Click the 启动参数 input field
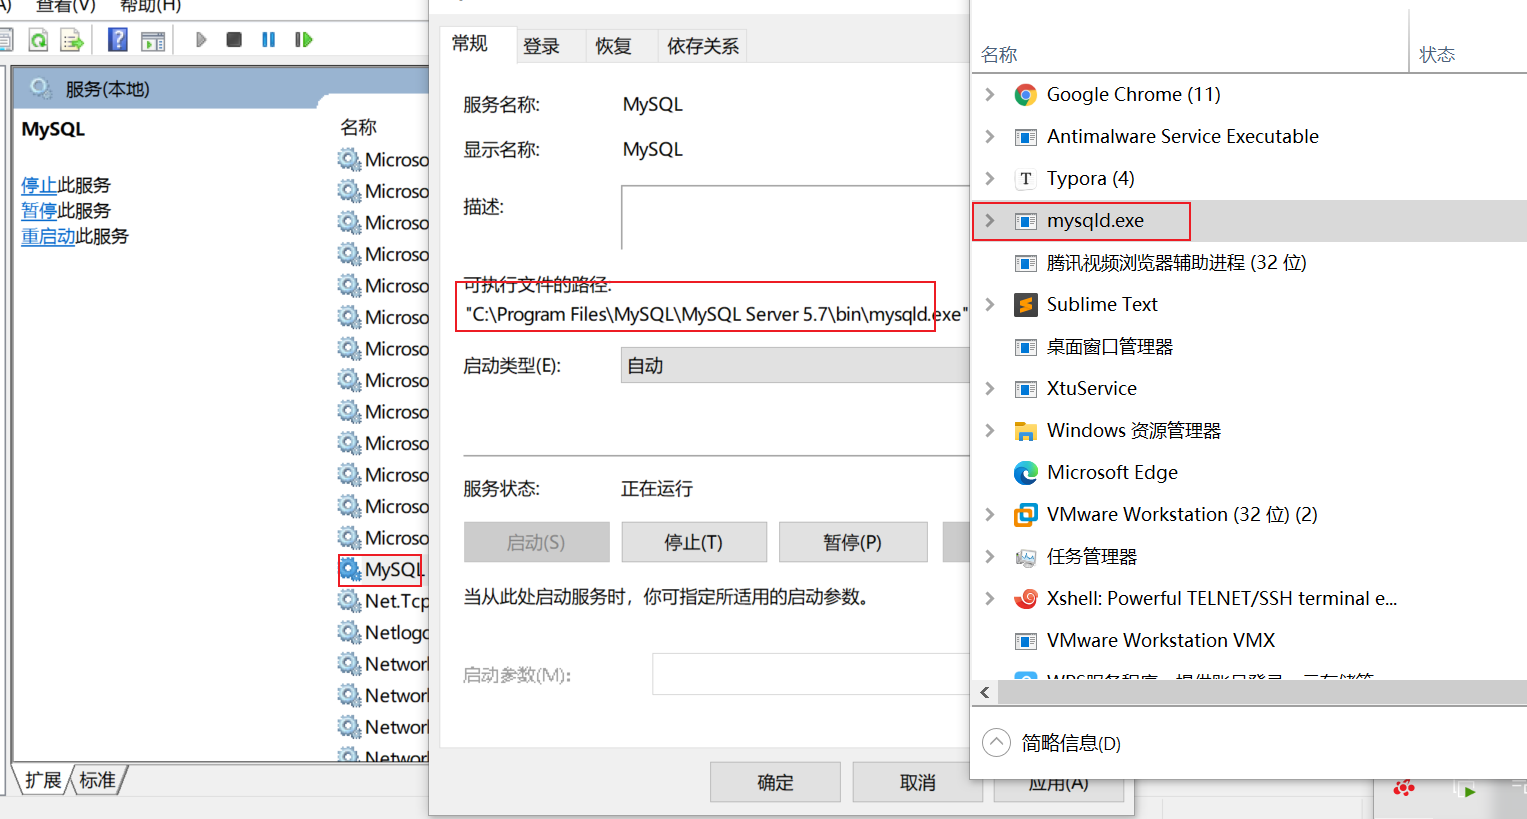 click(810, 675)
